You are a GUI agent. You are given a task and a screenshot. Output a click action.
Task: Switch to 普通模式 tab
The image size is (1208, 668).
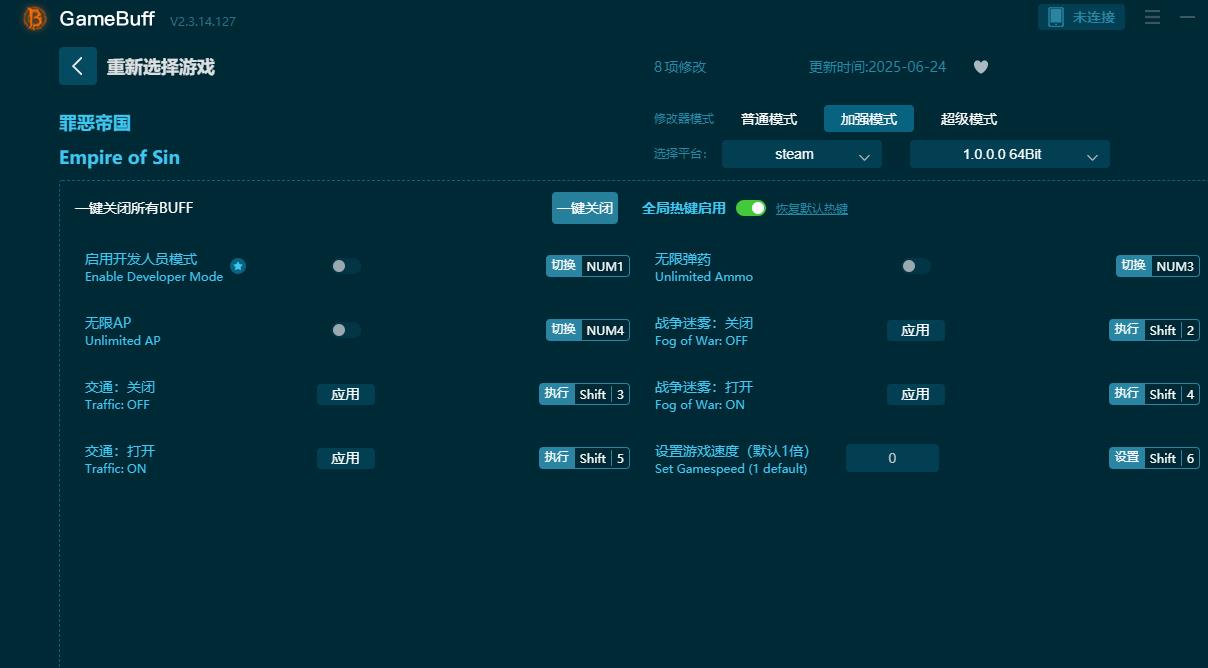coord(769,118)
